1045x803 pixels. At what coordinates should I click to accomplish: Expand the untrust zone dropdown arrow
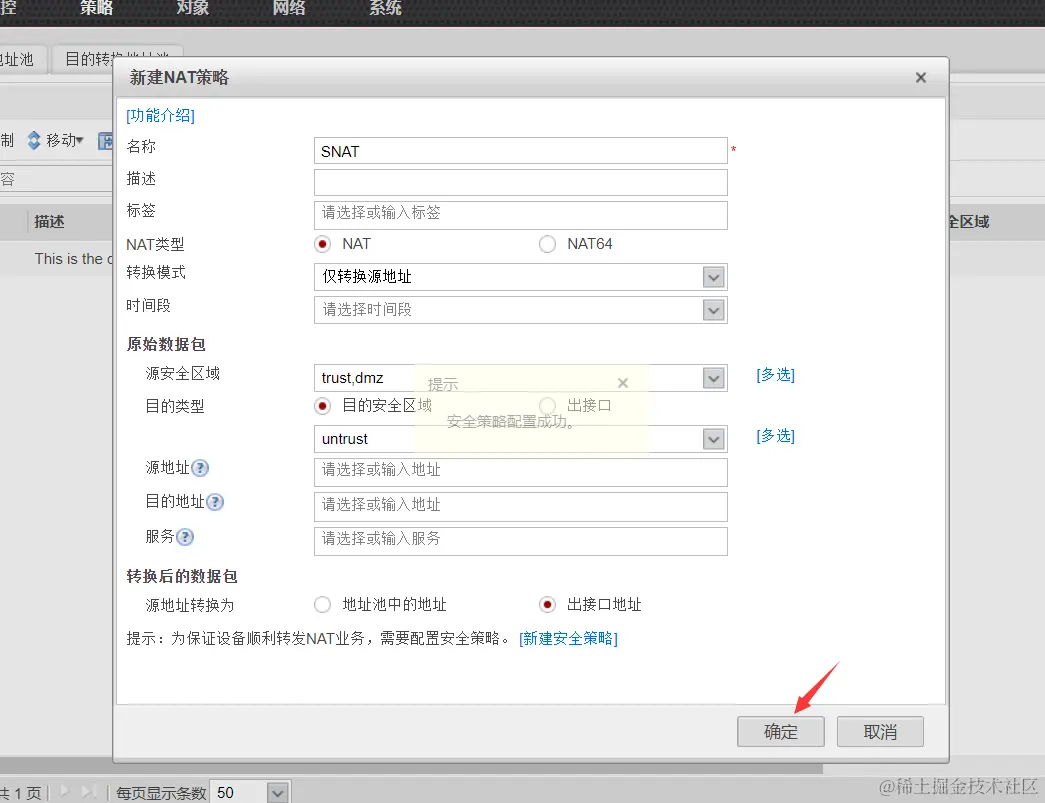[x=713, y=439]
